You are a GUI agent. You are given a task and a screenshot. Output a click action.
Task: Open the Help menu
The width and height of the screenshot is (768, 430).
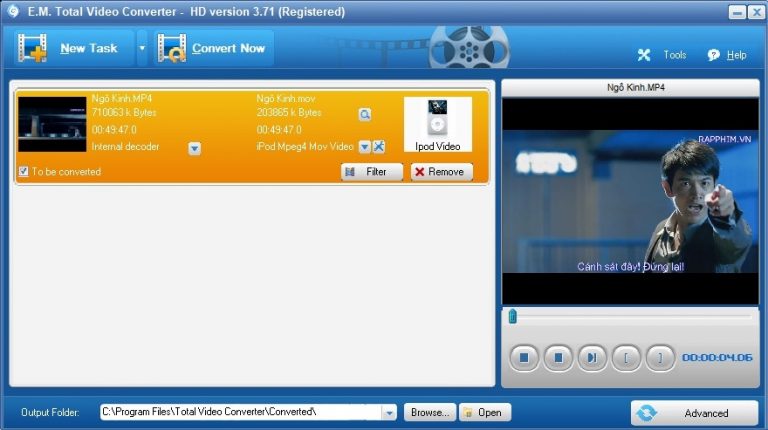point(727,55)
